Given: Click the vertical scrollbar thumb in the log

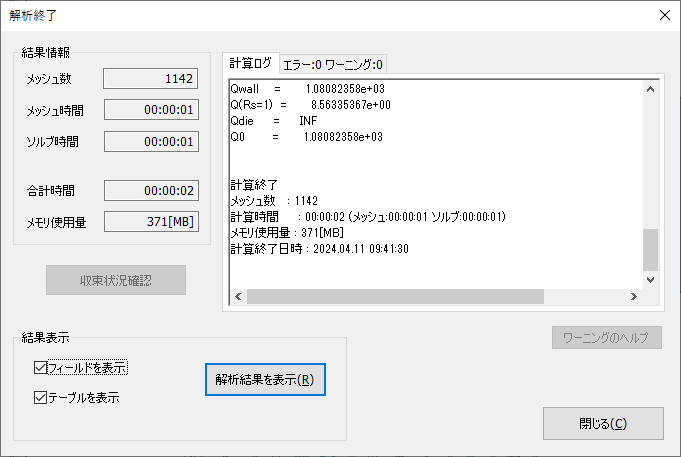Looking at the screenshot, I should (650, 250).
